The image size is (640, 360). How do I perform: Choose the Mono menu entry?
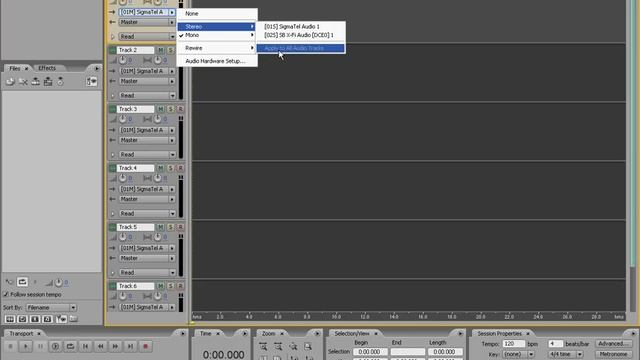(x=217, y=36)
